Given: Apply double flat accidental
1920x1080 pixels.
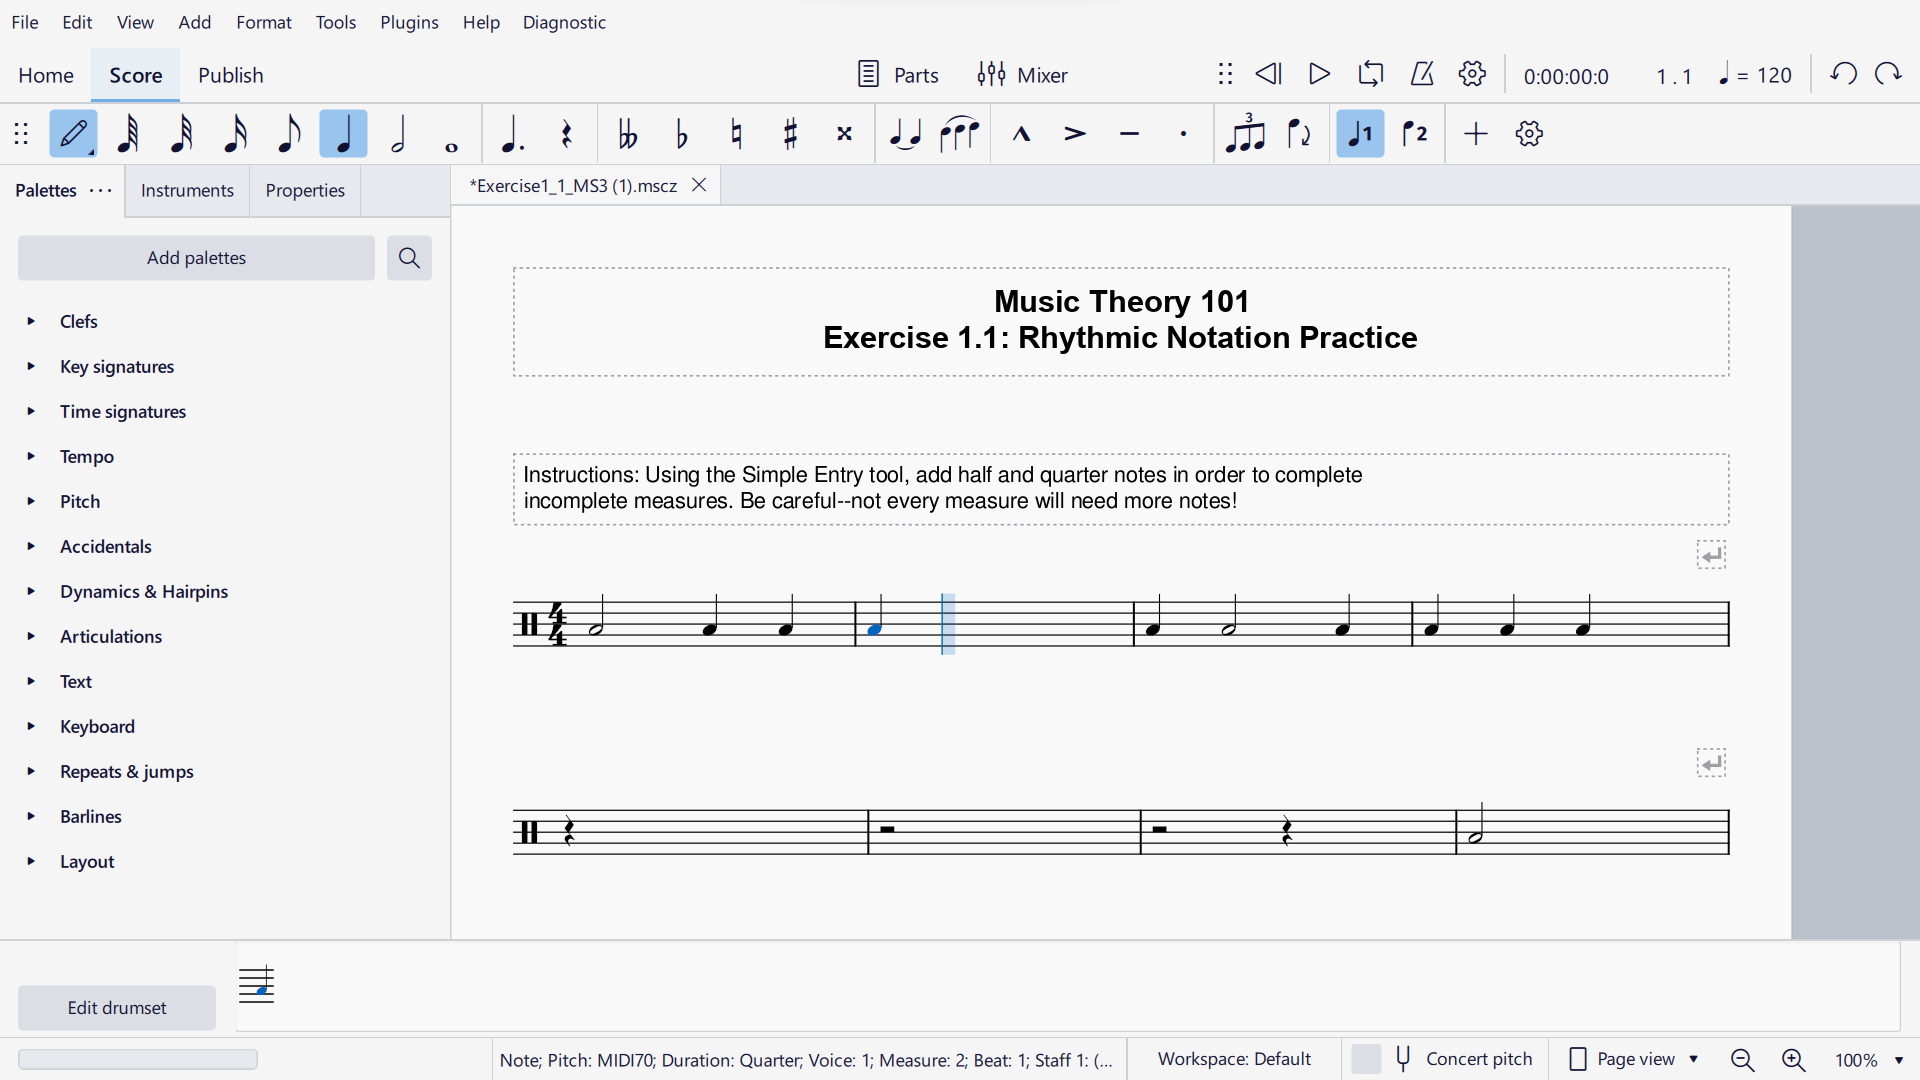Looking at the screenshot, I should point(628,134).
